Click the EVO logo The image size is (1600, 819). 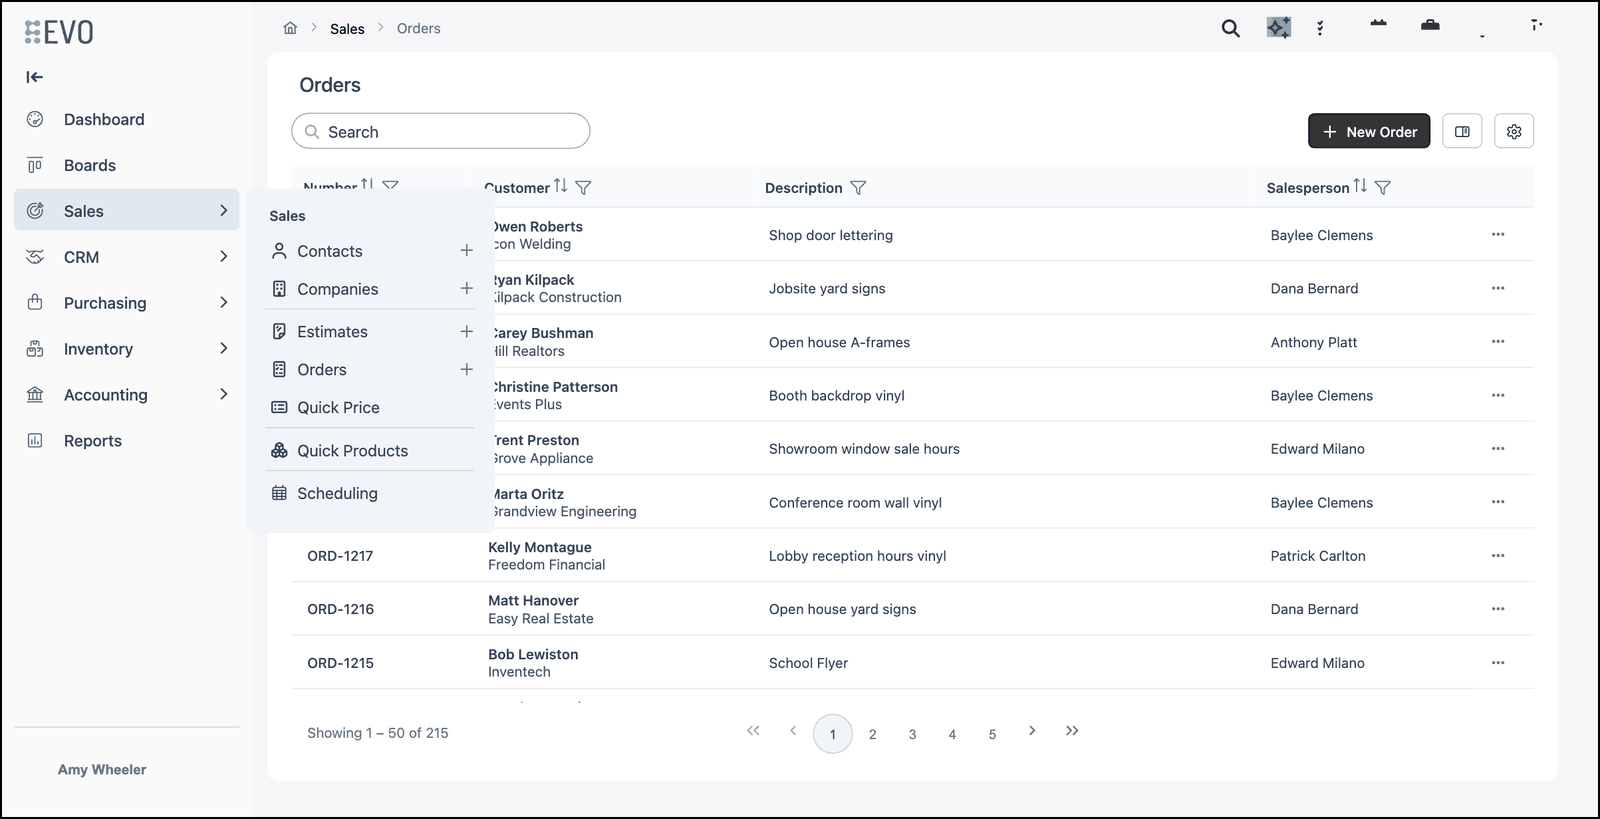pyautogui.click(x=59, y=32)
